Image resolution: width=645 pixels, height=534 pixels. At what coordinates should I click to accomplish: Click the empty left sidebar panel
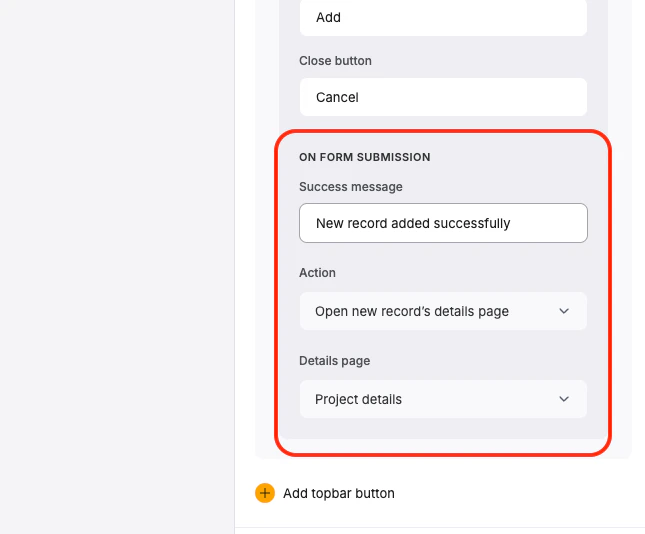pos(117,267)
